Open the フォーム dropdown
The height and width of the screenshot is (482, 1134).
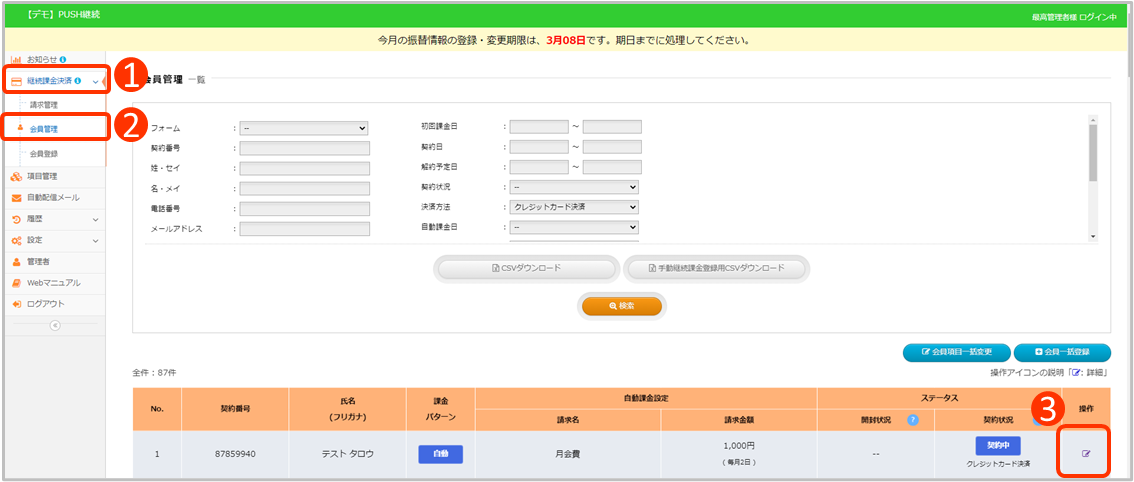304,128
